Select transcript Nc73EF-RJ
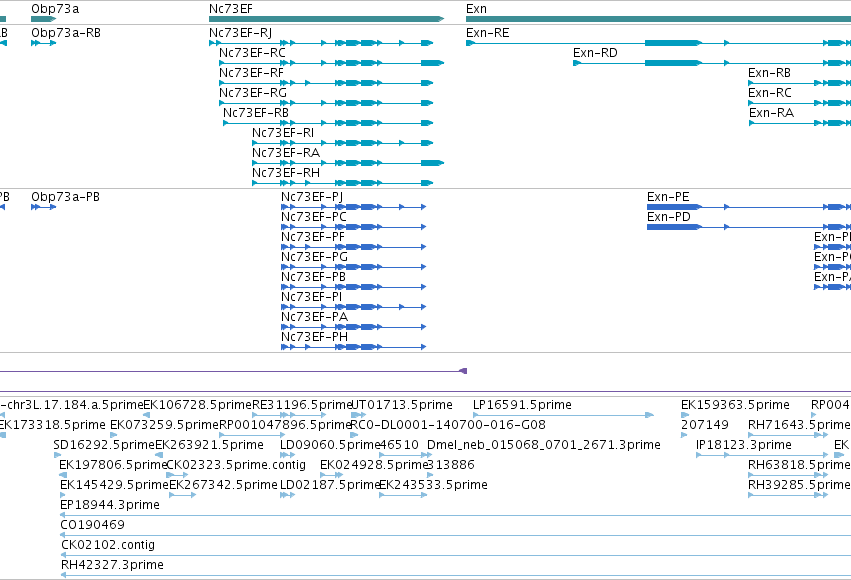Viewport: 851px width, 580px height. (x=240, y=33)
